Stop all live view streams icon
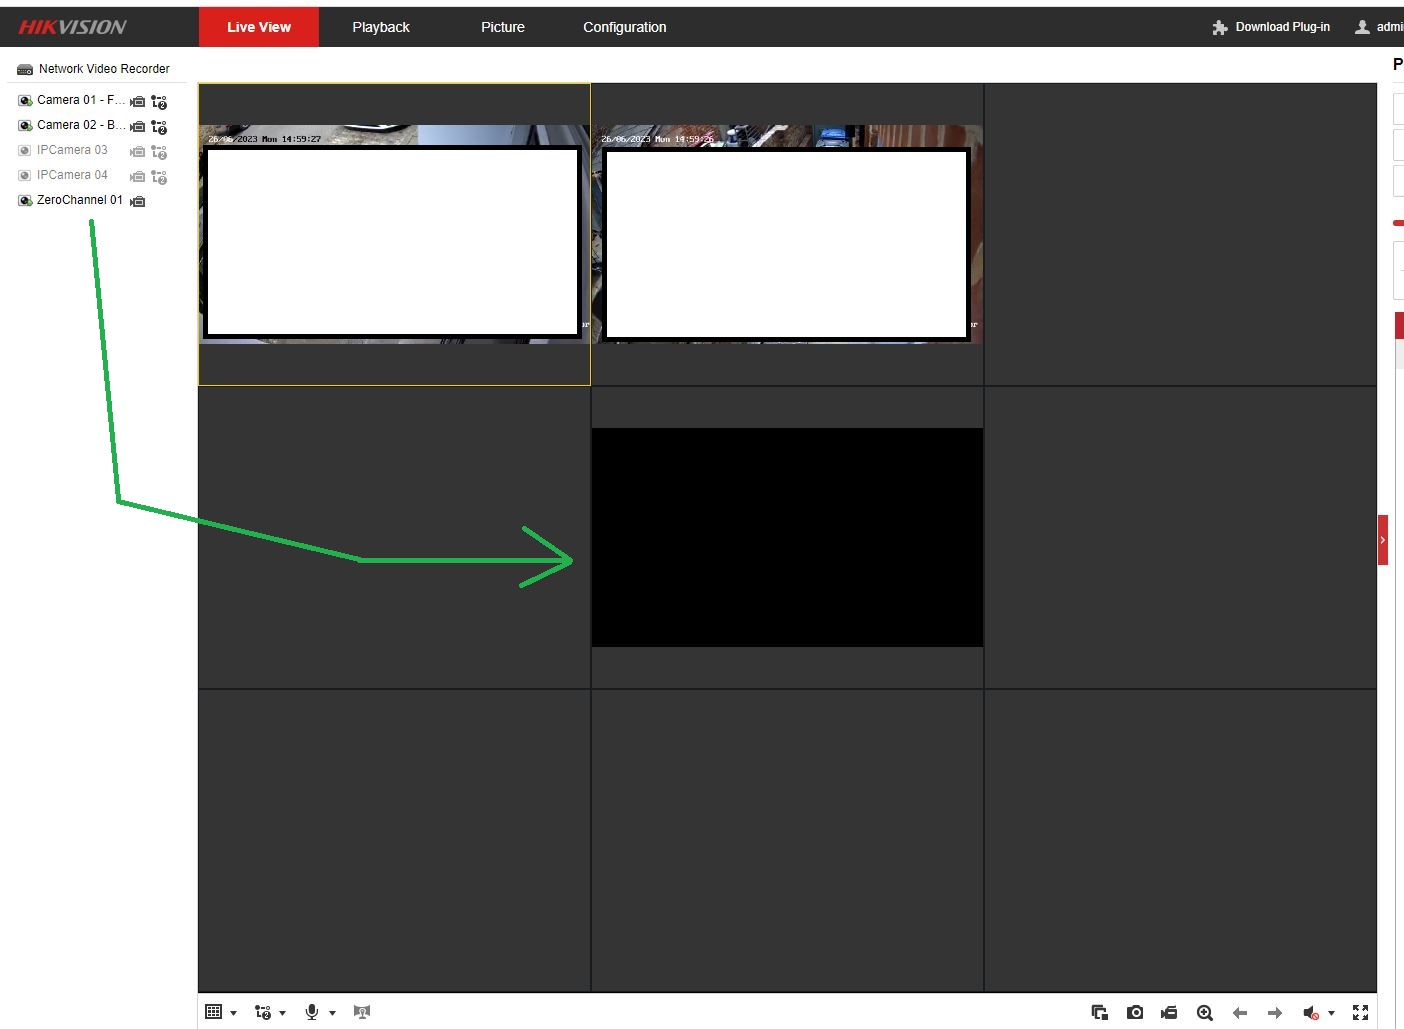 click(x=1100, y=1012)
